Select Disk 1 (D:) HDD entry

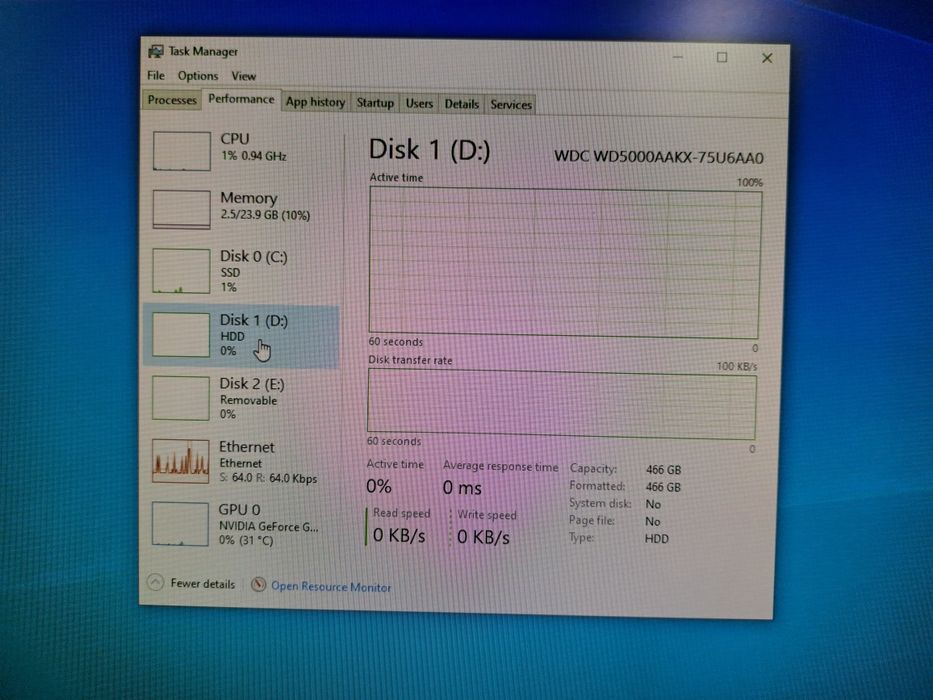242,336
